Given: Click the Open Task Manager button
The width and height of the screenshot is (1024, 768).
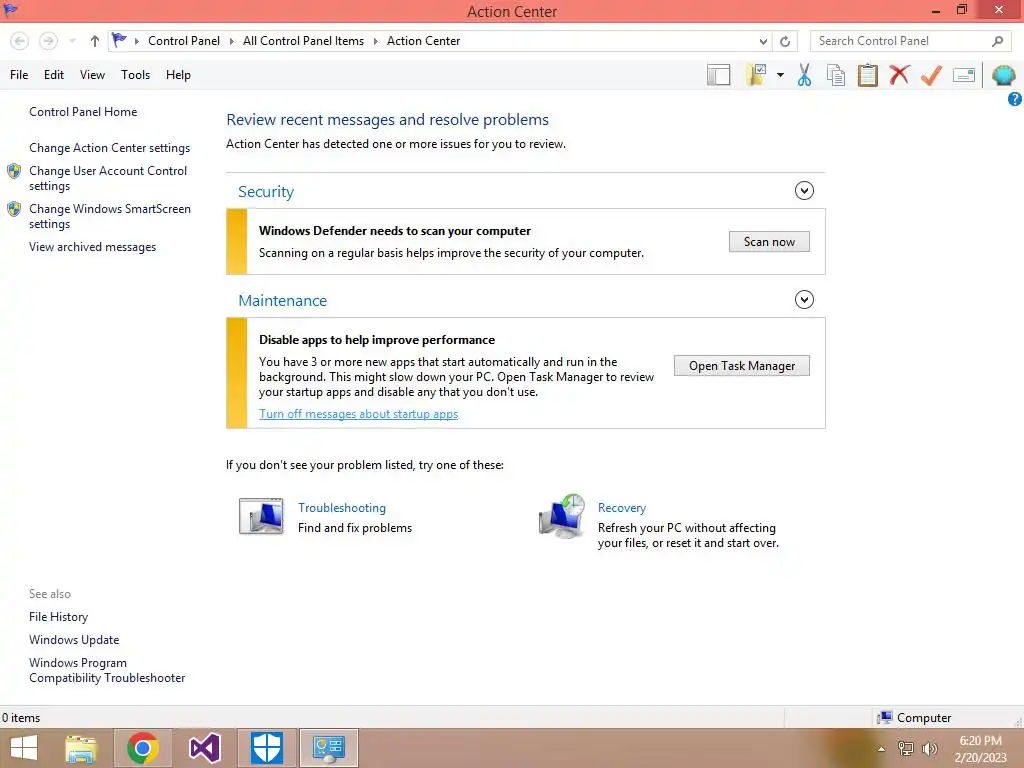Looking at the screenshot, I should pyautogui.click(x=742, y=366).
